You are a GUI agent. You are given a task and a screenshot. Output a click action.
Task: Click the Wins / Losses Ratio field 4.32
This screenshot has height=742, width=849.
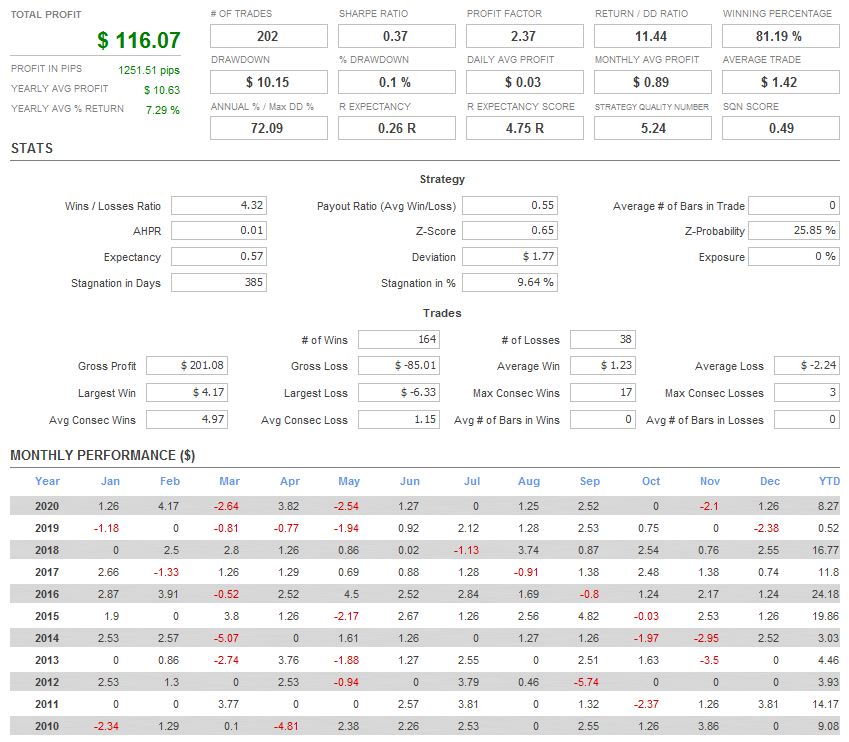pyautogui.click(x=219, y=206)
